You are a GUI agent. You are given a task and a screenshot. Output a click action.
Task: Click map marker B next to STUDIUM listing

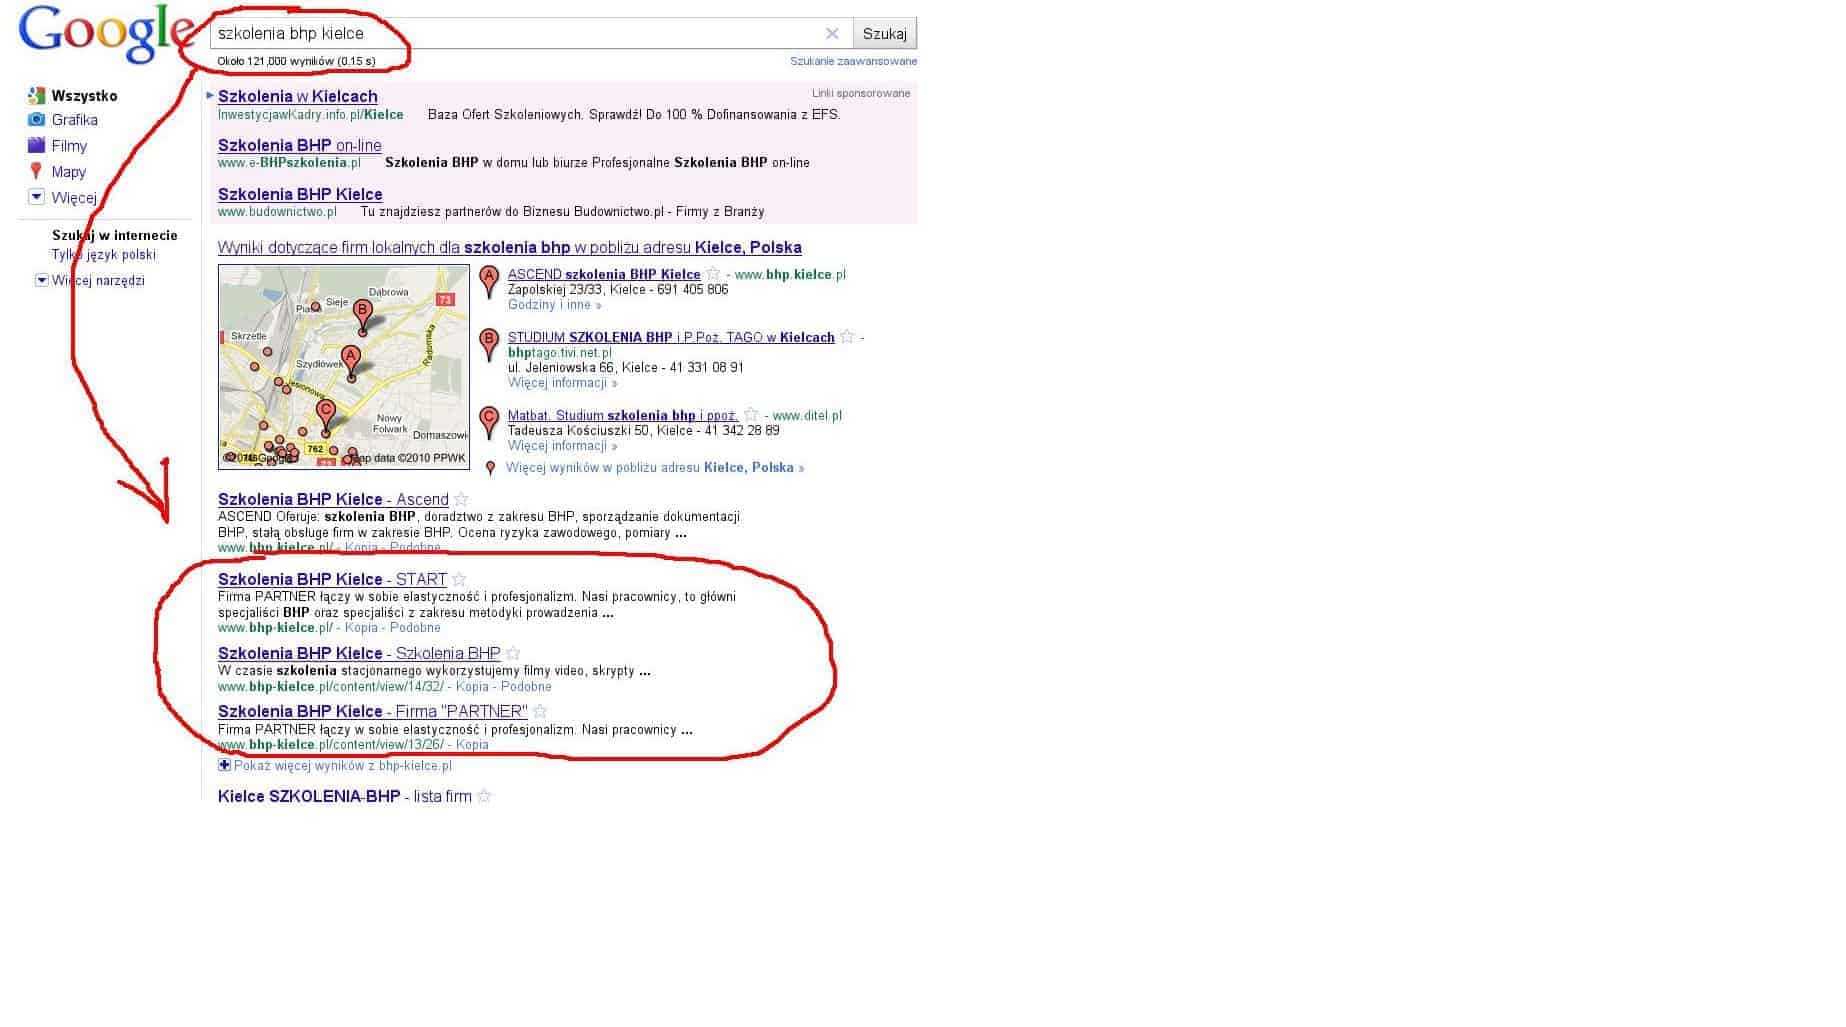click(x=489, y=345)
